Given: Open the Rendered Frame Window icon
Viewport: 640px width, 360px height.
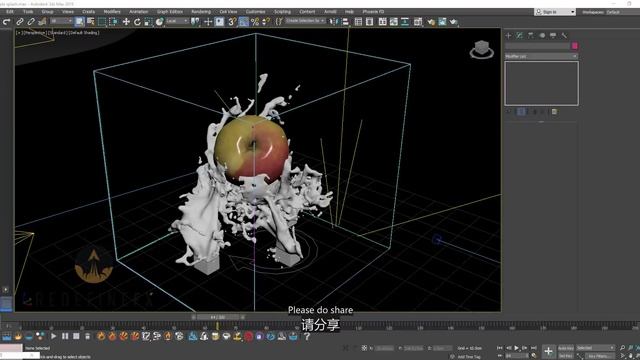Looking at the screenshot, I should click(x=442, y=22).
